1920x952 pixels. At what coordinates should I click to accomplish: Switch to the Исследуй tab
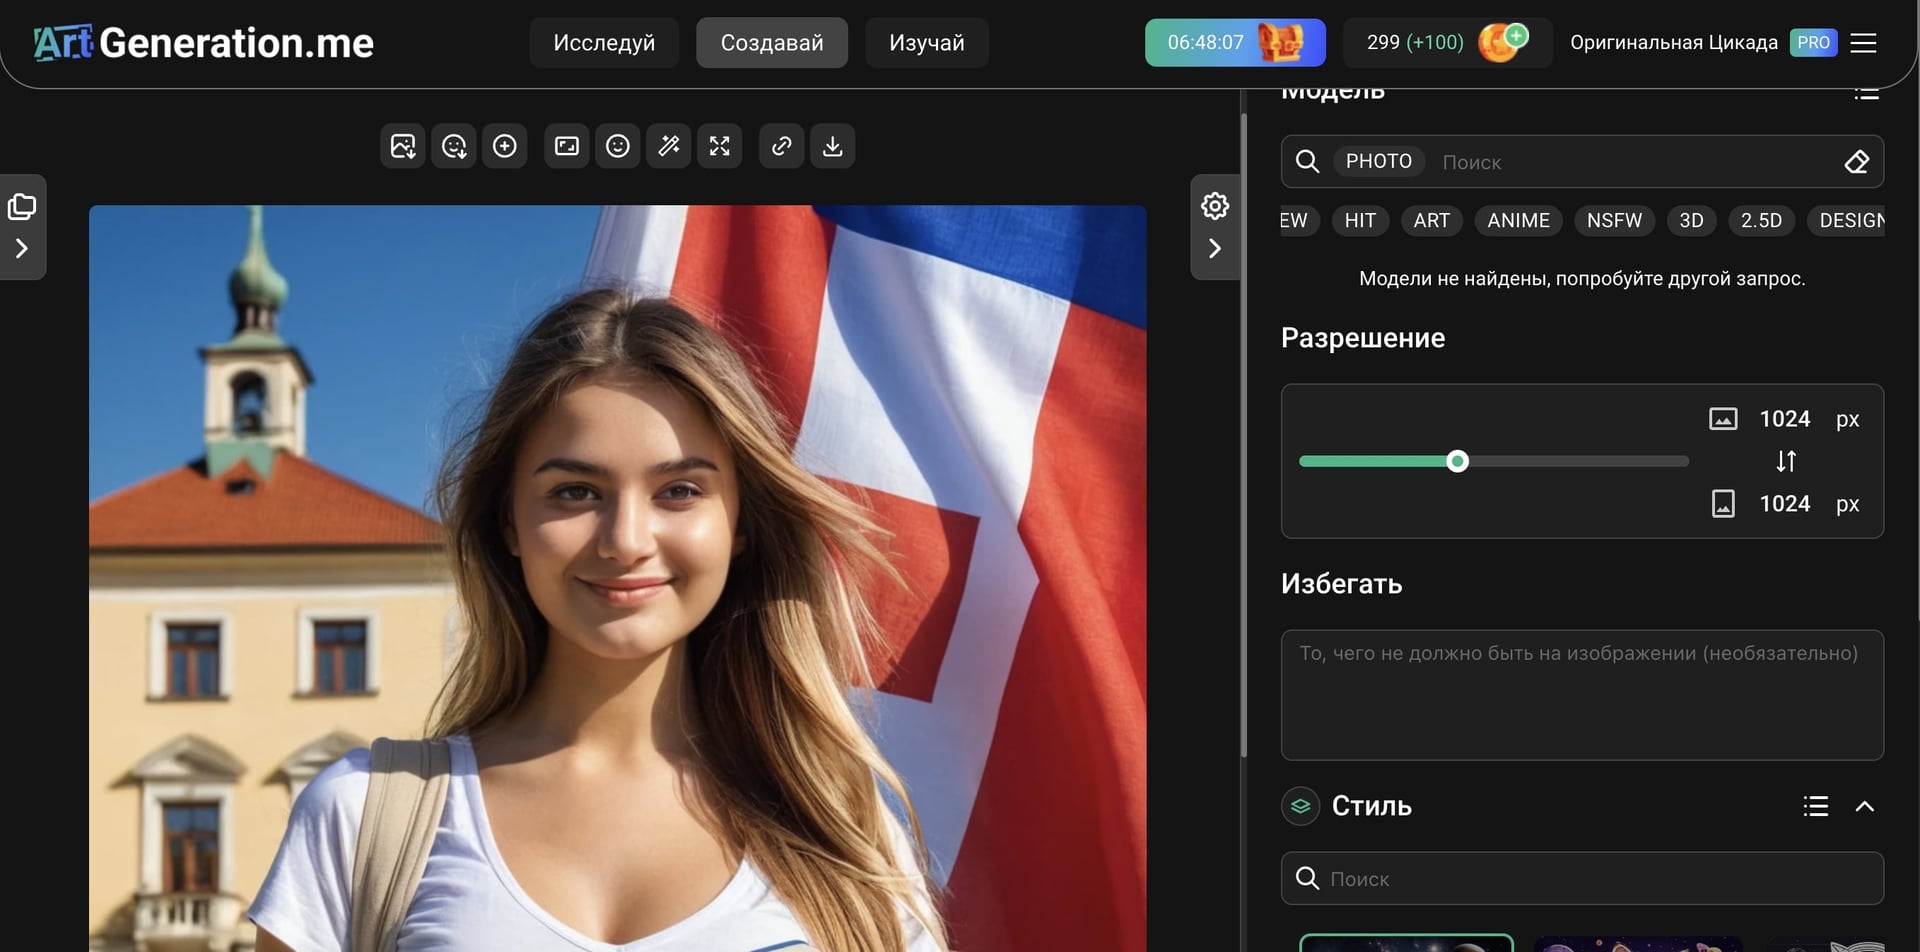[604, 43]
